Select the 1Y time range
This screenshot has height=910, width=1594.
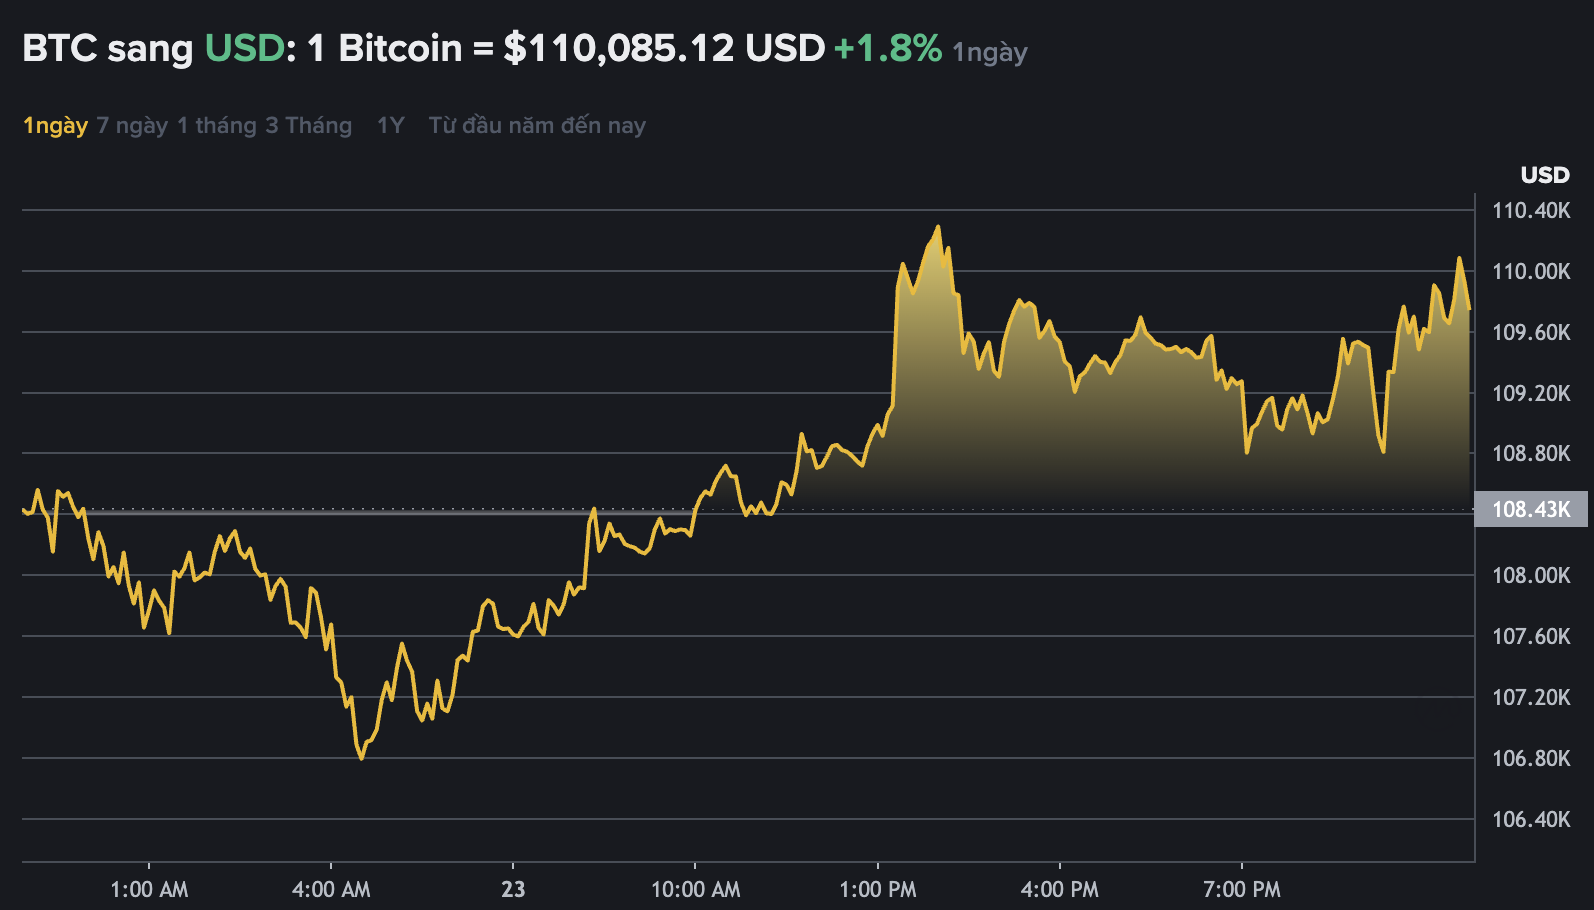[x=390, y=126]
